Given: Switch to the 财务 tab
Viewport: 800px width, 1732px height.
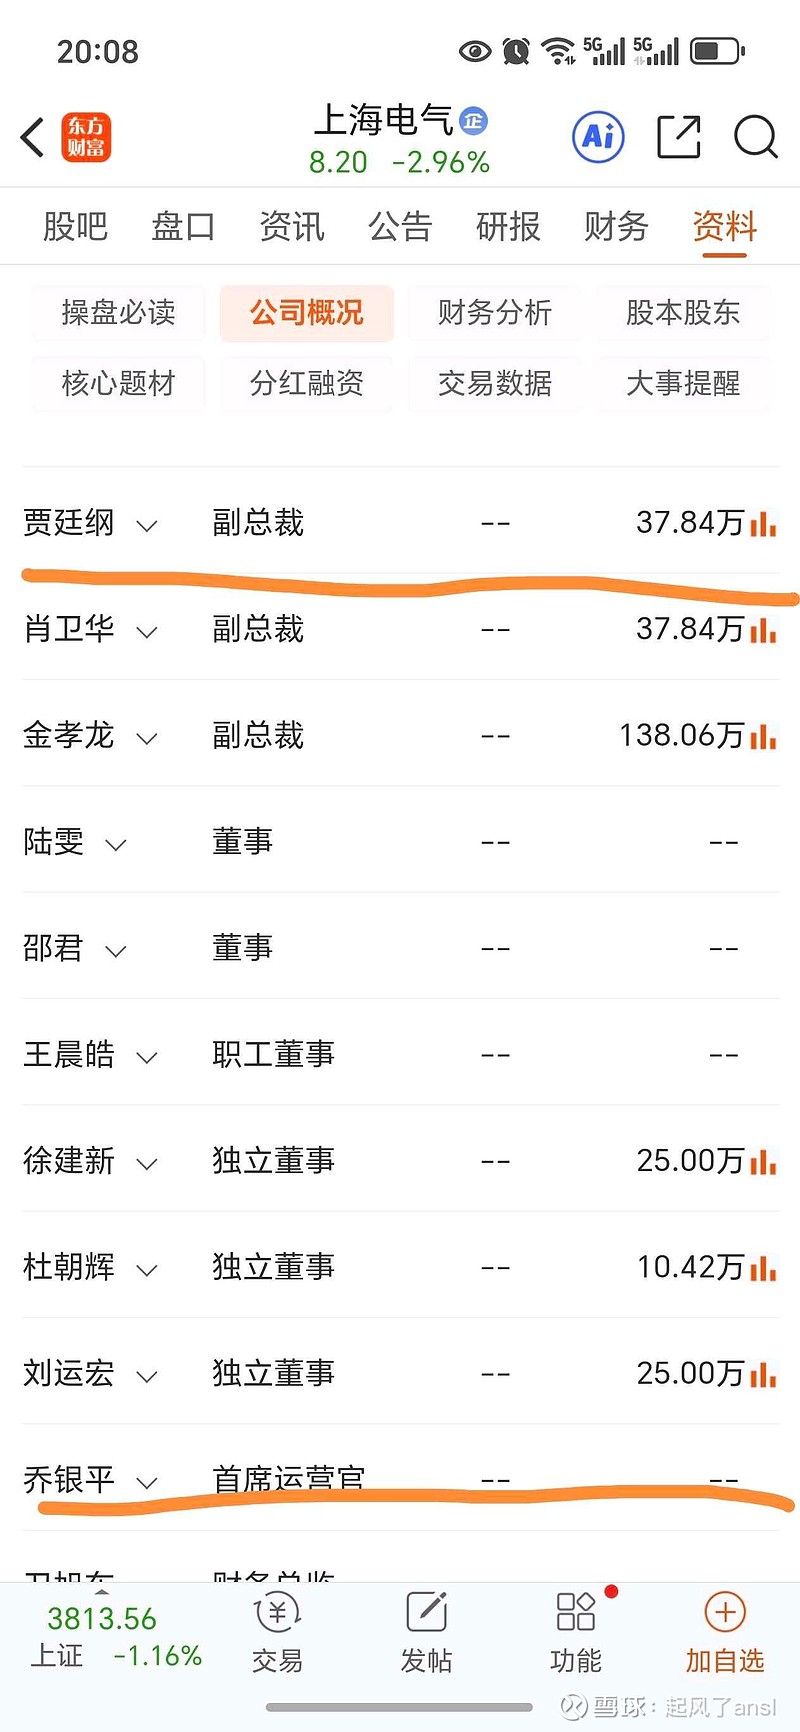Looking at the screenshot, I should click(616, 227).
